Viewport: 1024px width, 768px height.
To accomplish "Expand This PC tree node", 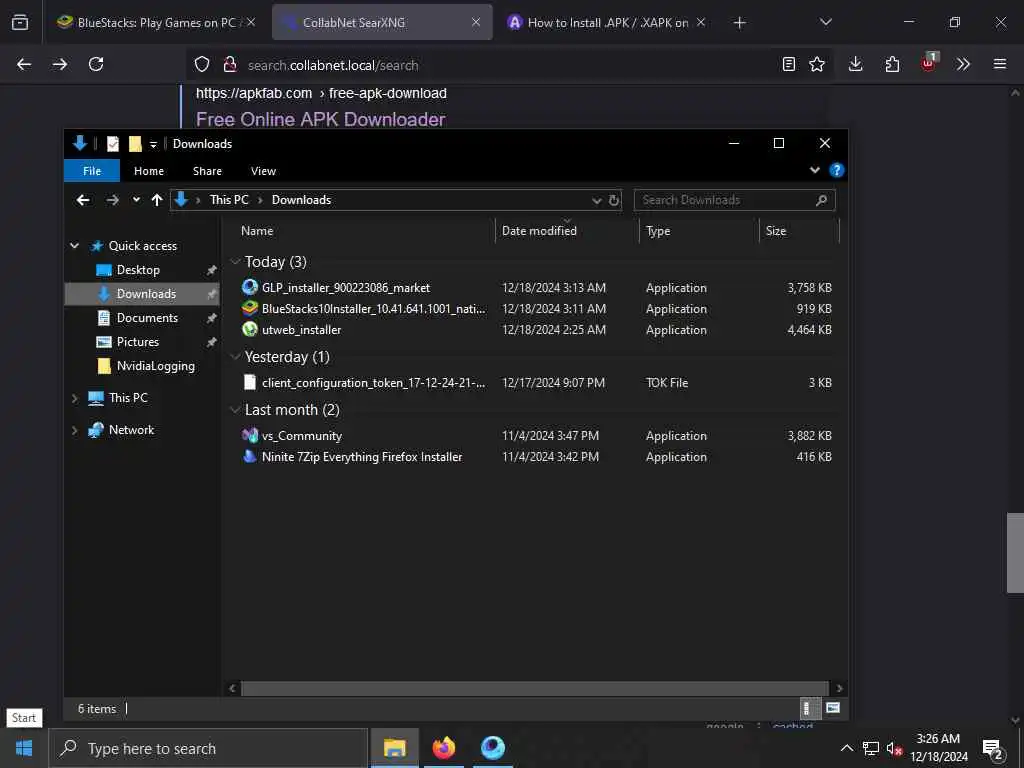I will coord(74,398).
